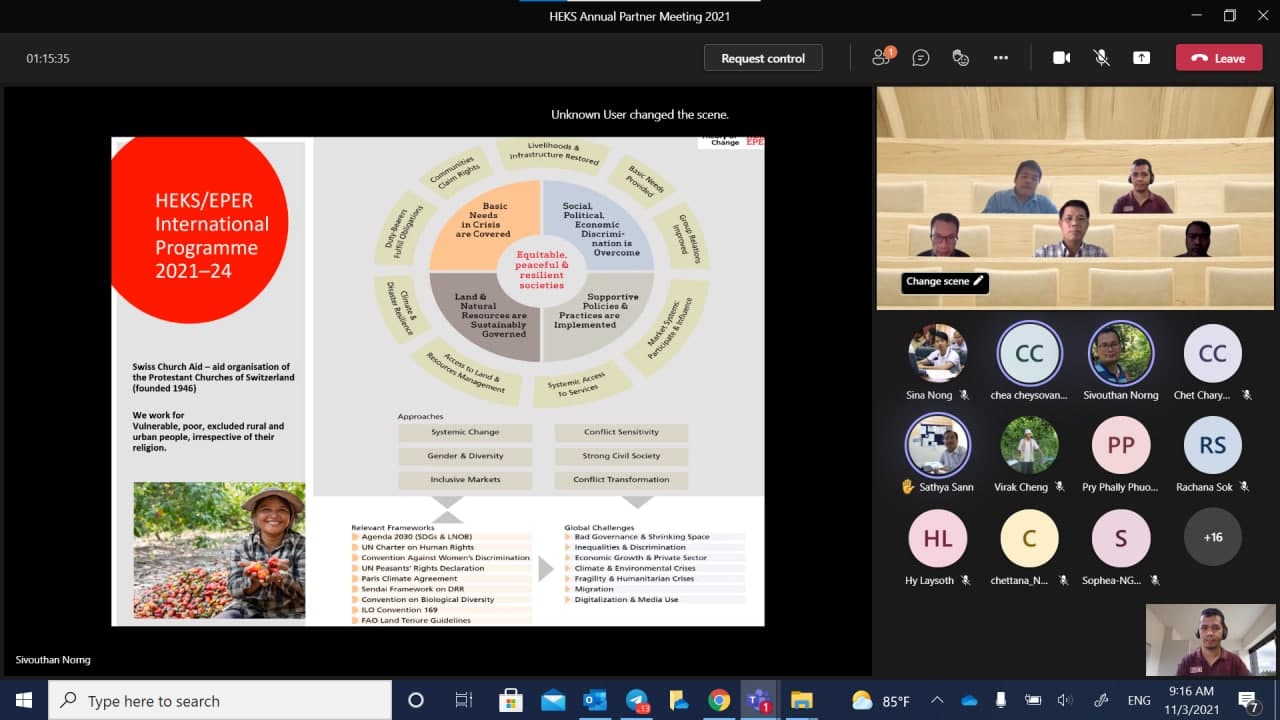Click the Type here to search box
The width and height of the screenshot is (1280, 720).
(x=220, y=700)
